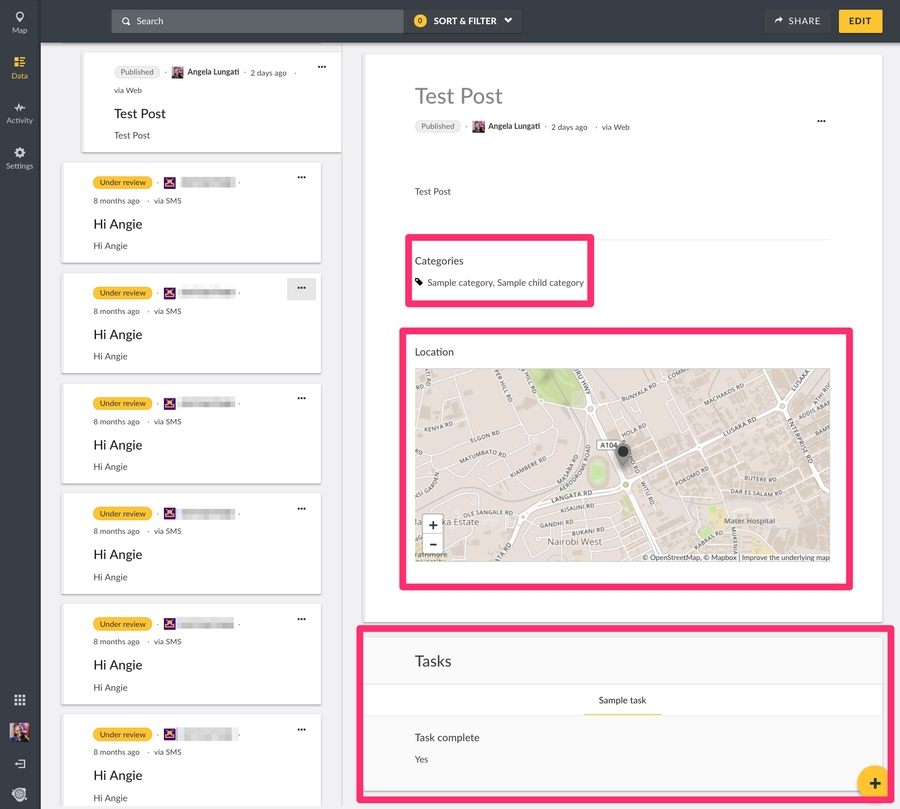Open the apps grid icon in sidebar

pyautogui.click(x=19, y=700)
